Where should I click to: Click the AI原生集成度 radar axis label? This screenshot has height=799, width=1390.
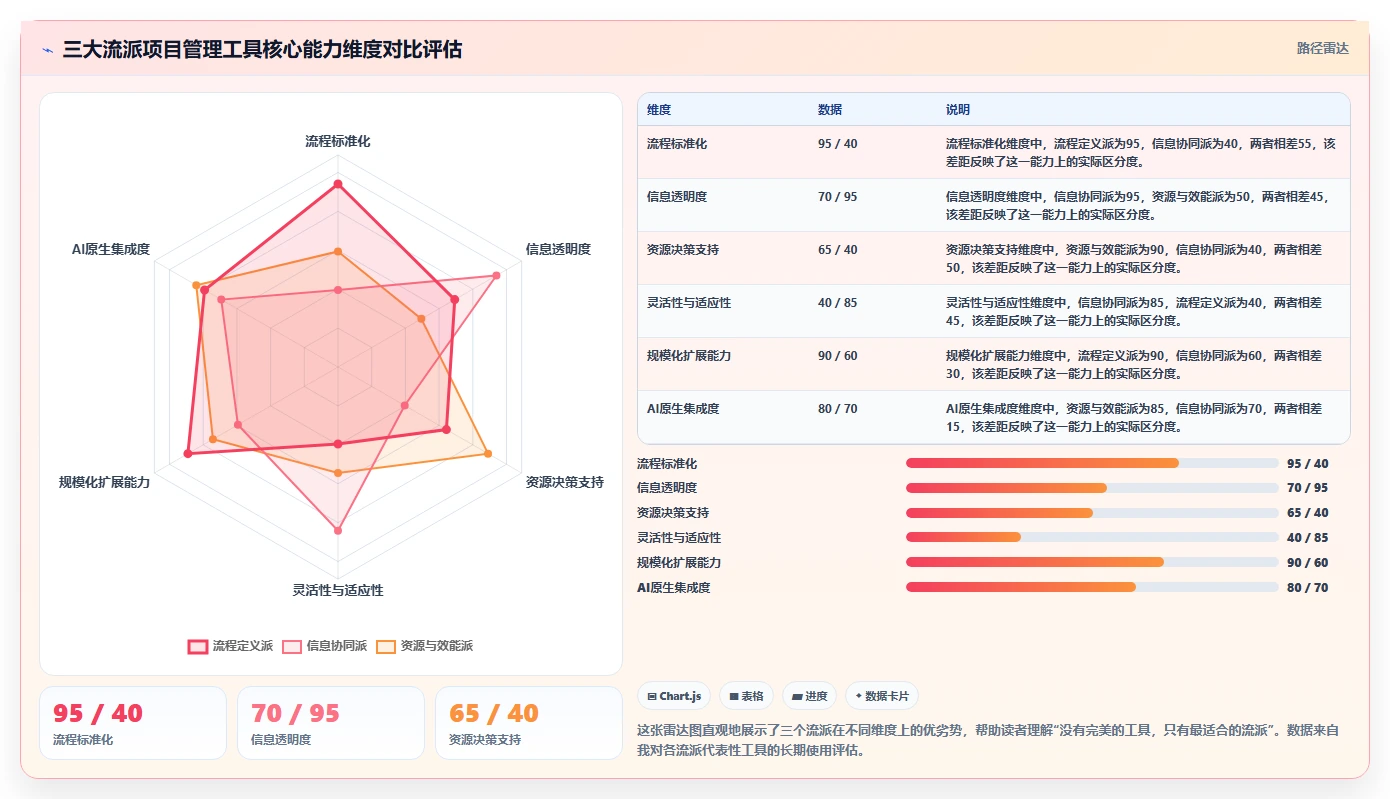[x=111, y=249]
